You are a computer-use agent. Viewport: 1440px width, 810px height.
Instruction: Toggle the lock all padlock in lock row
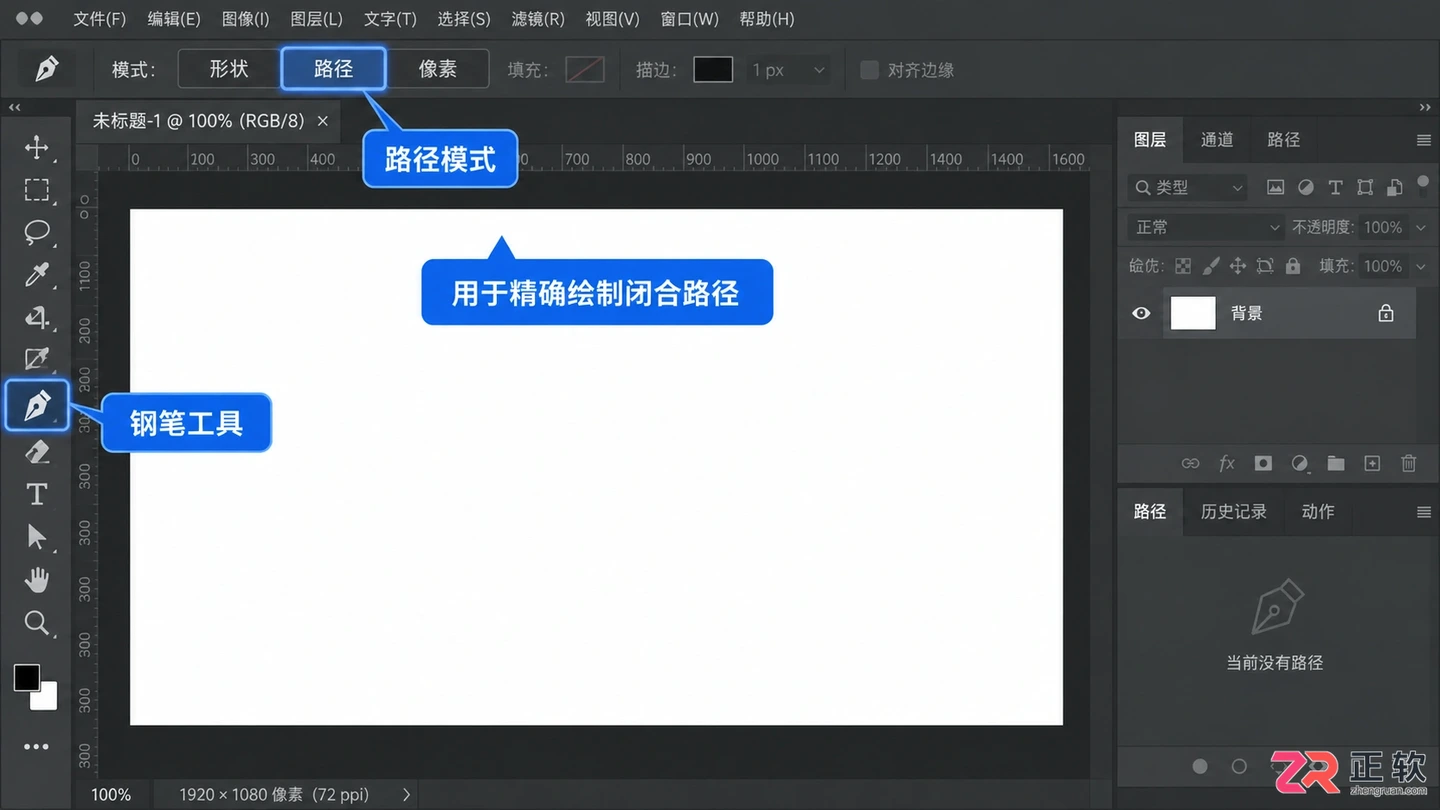click(1293, 266)
